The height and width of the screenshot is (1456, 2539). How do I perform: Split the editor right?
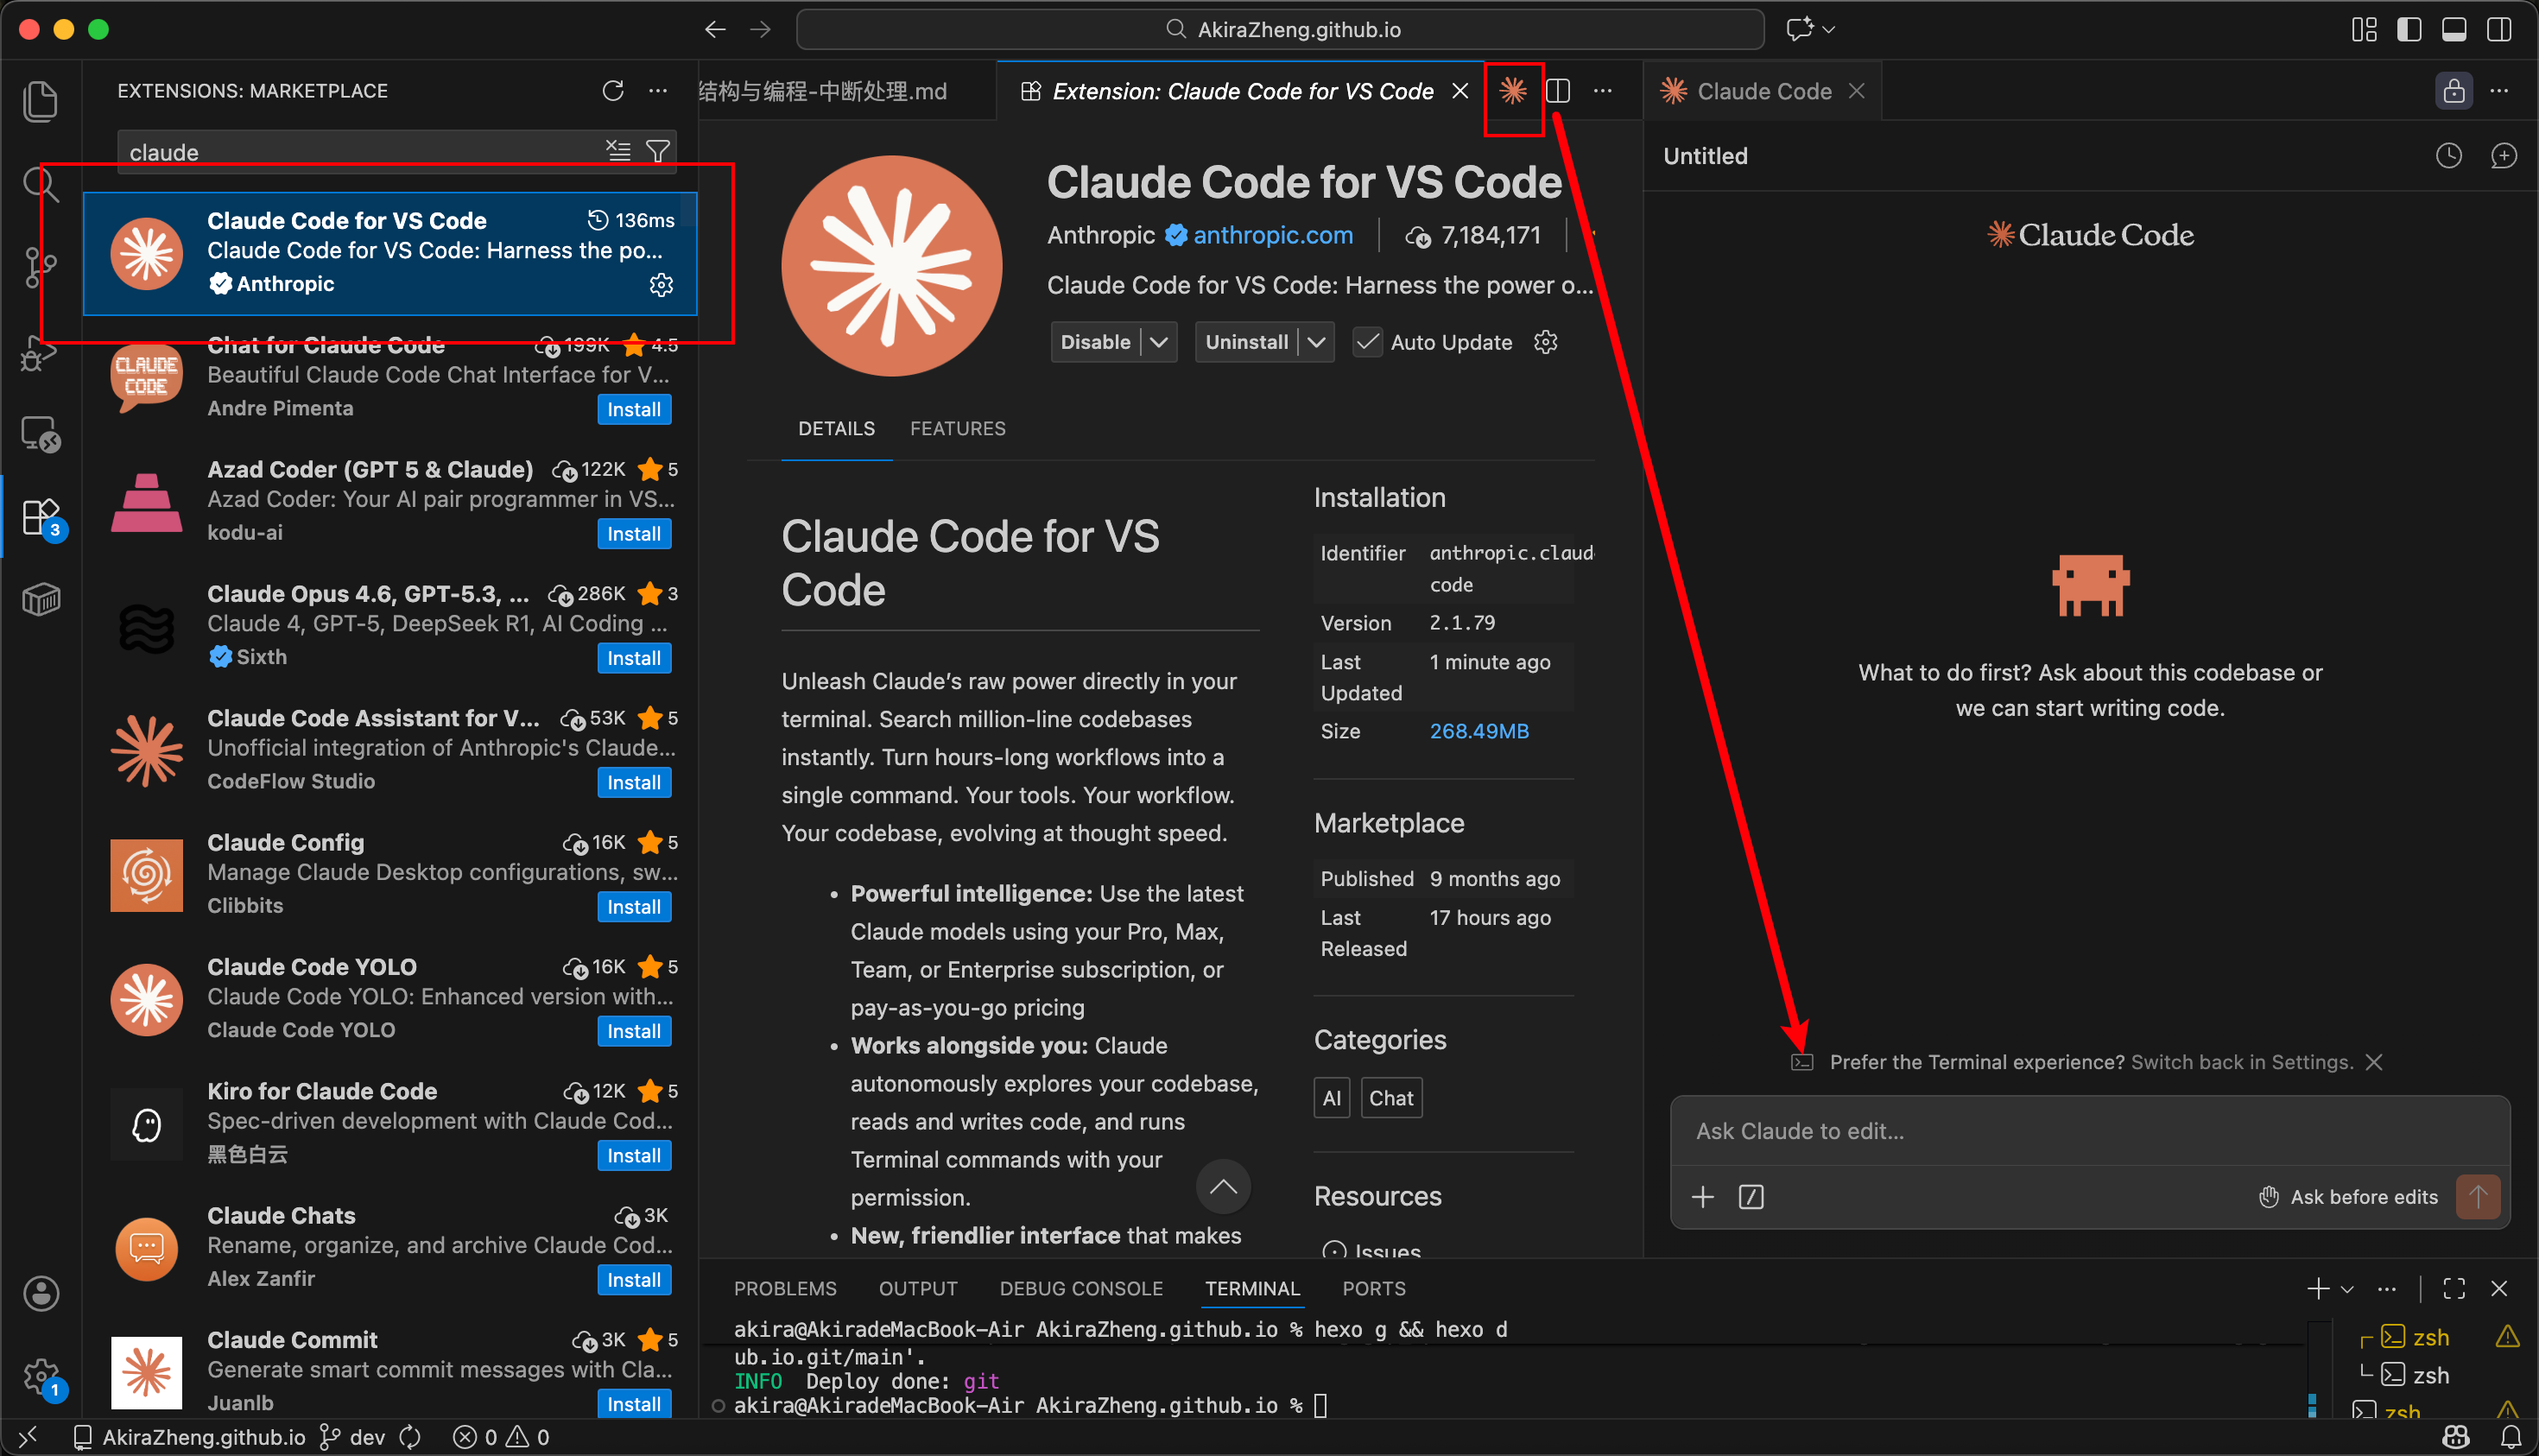[1558, 91]
